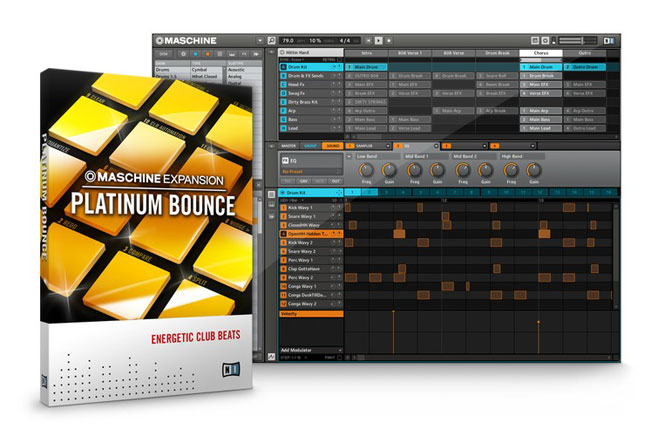Image resolution: width=665 pixels, height=443 pixels.
Task: Open the EQ module slot dropdown
Action: (436, 146)
